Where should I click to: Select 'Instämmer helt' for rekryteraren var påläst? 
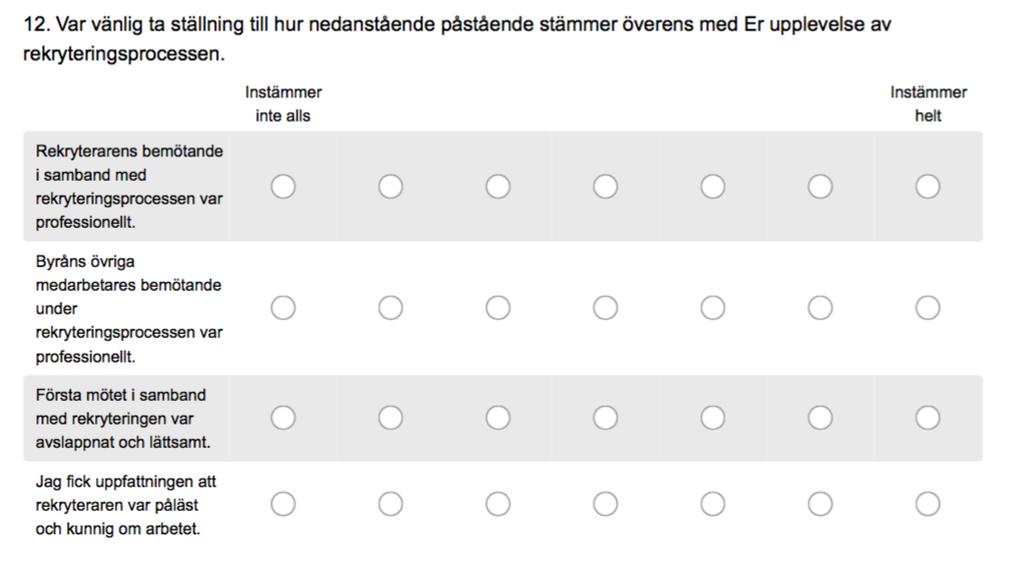pos(927,504)
